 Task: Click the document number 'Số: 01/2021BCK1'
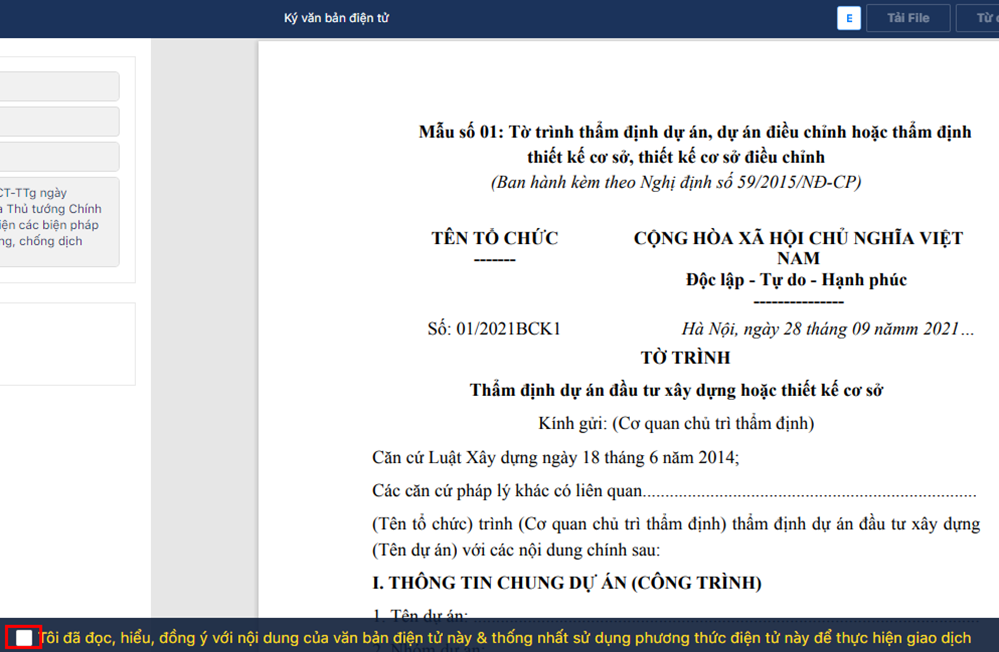pyautogui.click(x=494, y=329)
